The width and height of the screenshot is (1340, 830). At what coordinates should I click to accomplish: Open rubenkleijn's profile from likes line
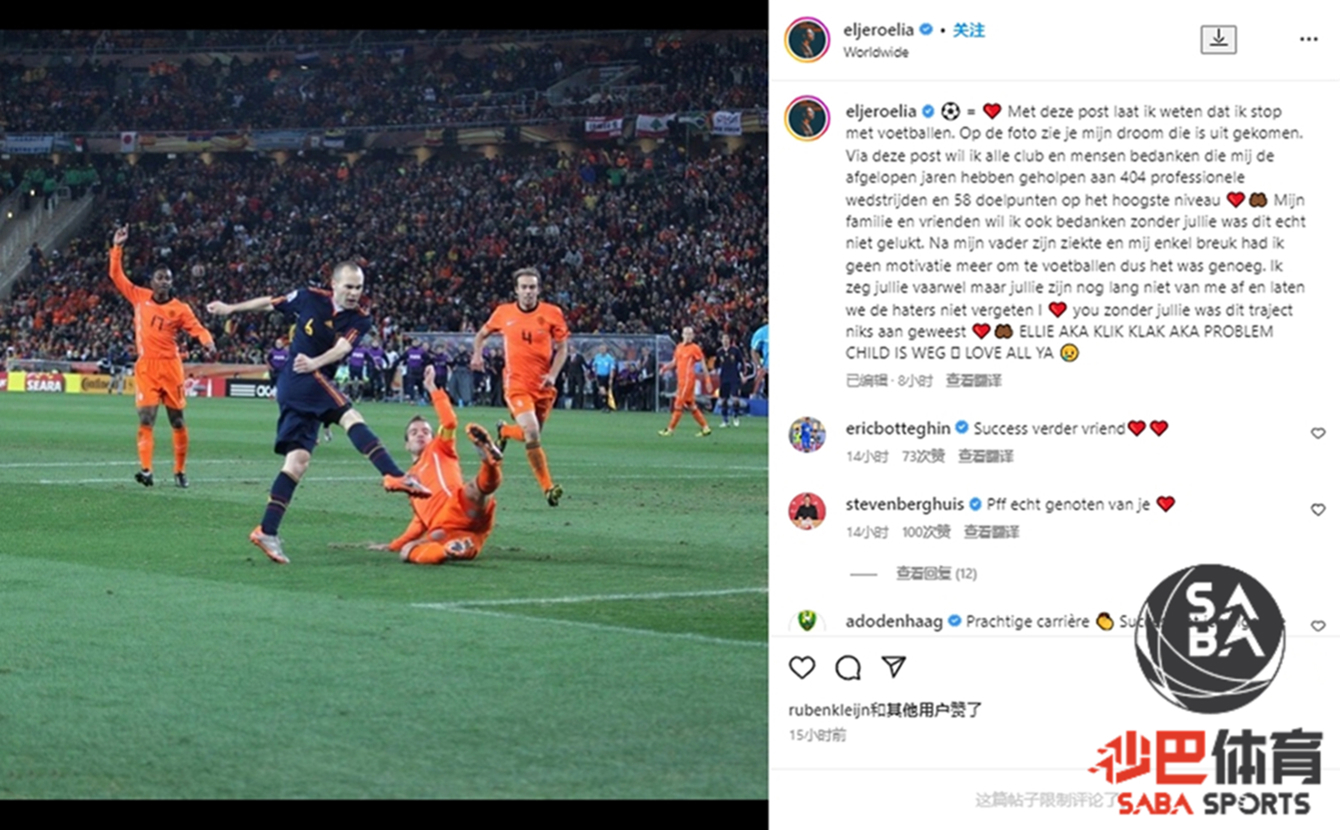point(827,710)
